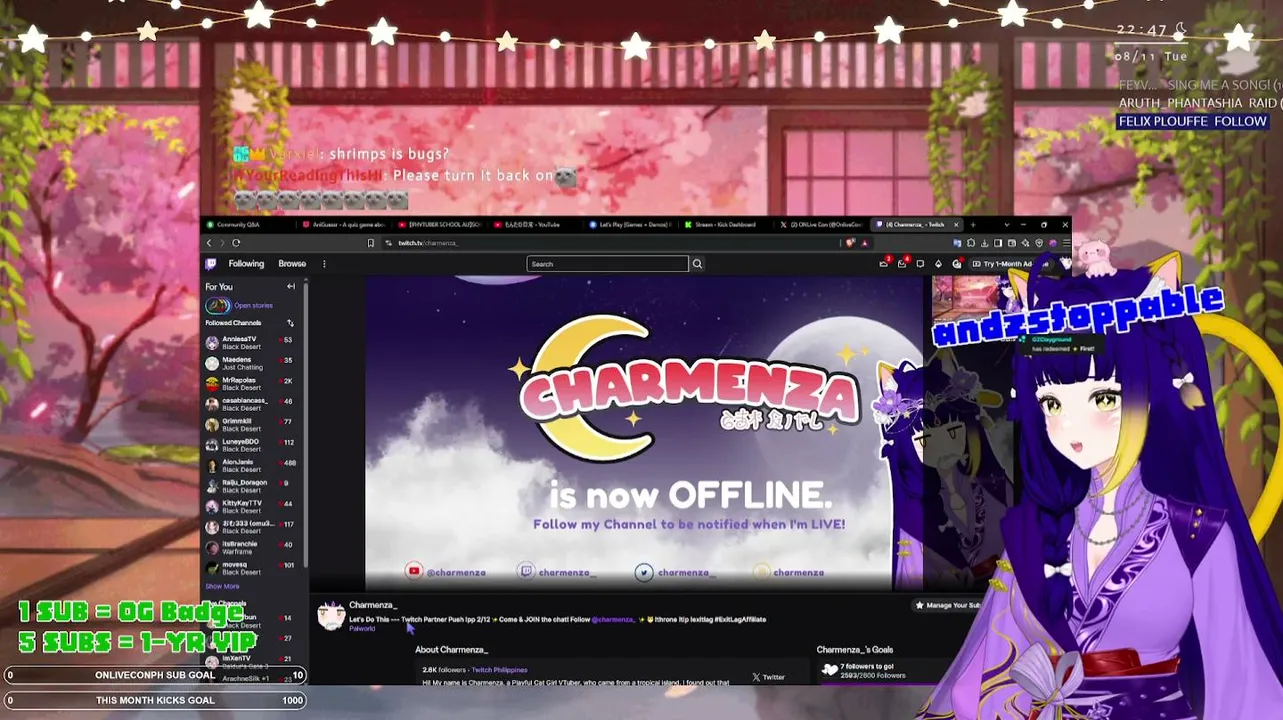Switch to the AniGuessr quiz game tab
The image size is (1283, 720).
[344, 225]
